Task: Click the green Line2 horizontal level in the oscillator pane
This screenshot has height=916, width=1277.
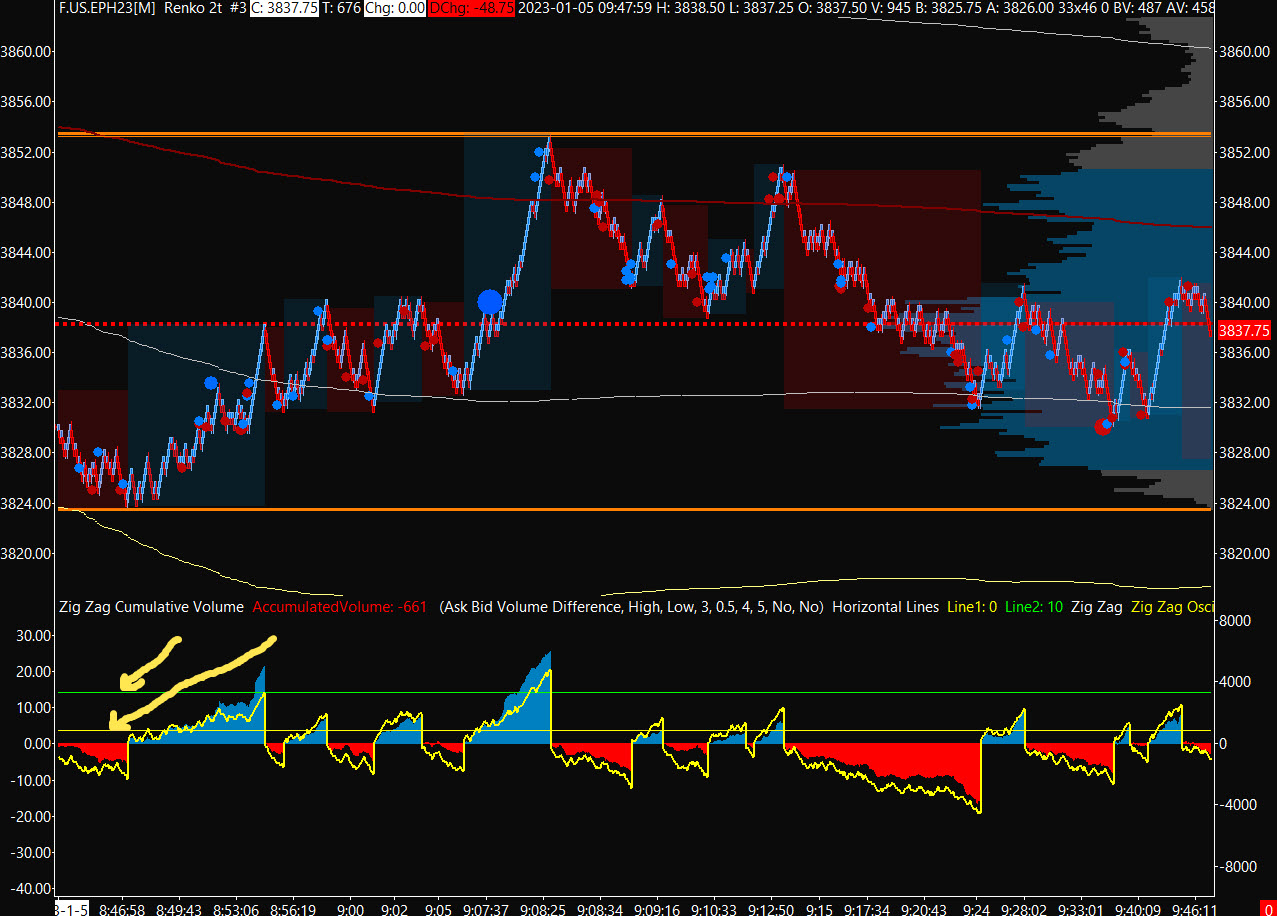Action: [x=634, y=692]
